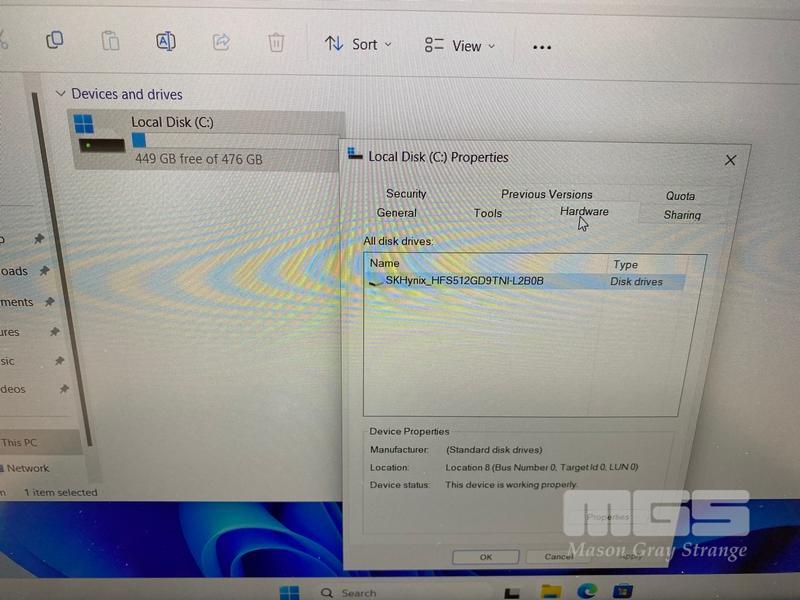Open File Explorer from the taskbar
800x600 pixels.
pos(551,592)
